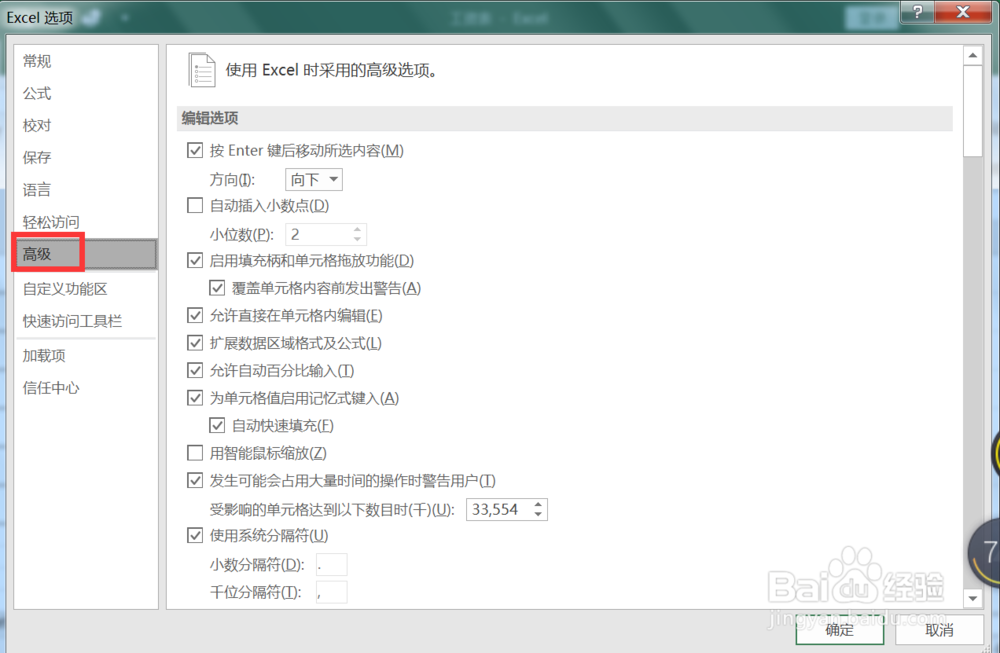The width and height of the screenshot is (1000, 653).
Task: Decrease 小位数 with the down arrow
Action: pyautogui.click(x=358, y=239)
